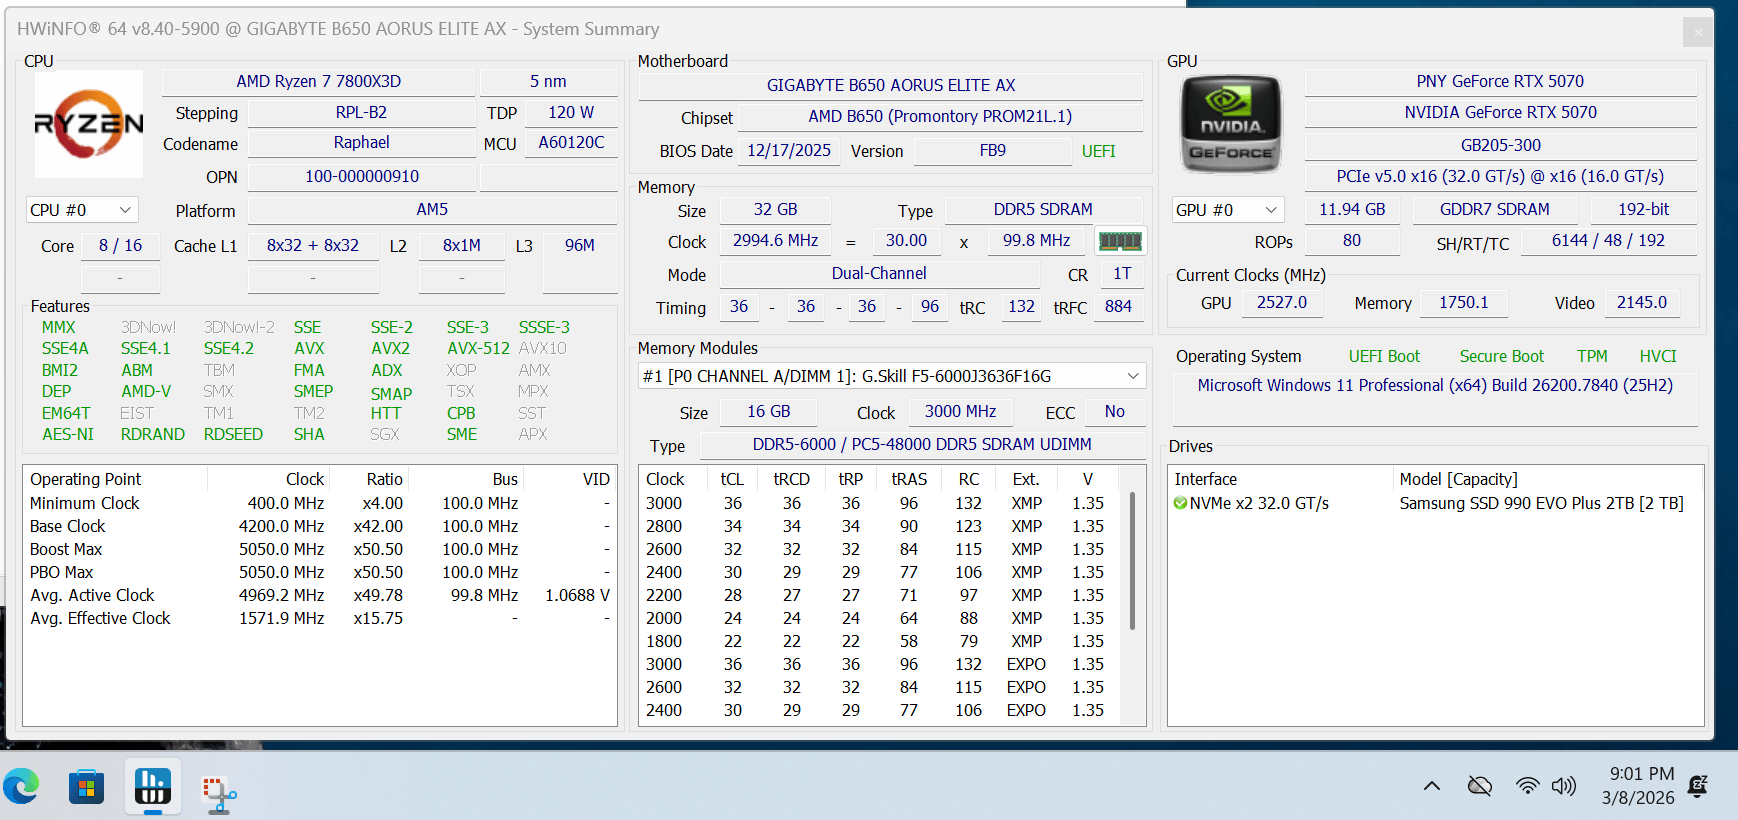
Task: Click the AMD Ryzen 7 7800X3D field
Action: click(319, 81)
